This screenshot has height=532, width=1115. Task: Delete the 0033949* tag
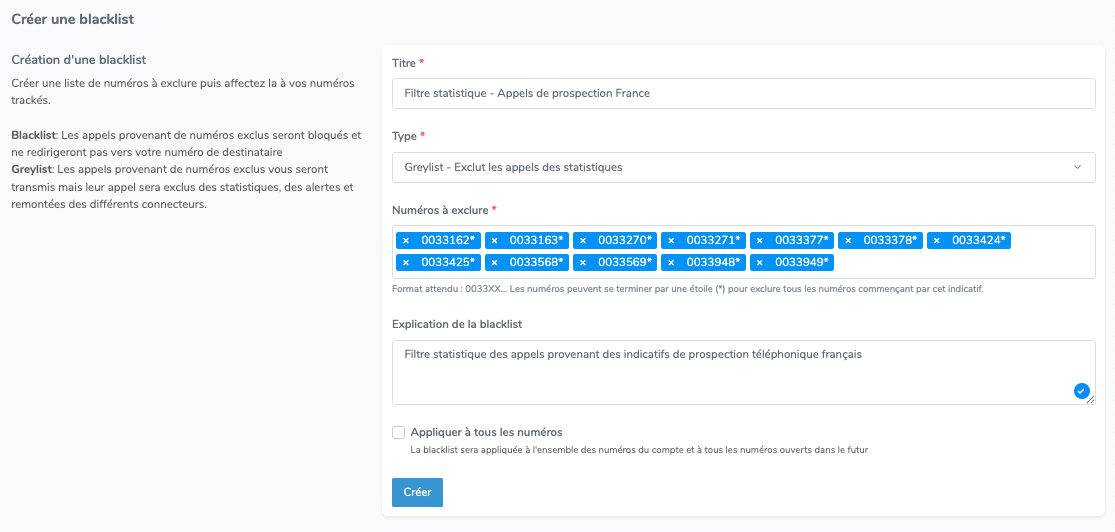(x=759, y=262)
